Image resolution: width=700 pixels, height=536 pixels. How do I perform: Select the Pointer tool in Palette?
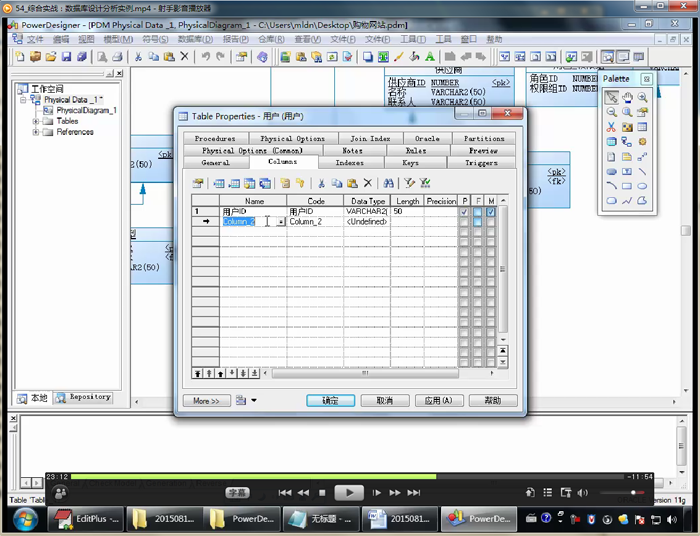tap(611, 97)
